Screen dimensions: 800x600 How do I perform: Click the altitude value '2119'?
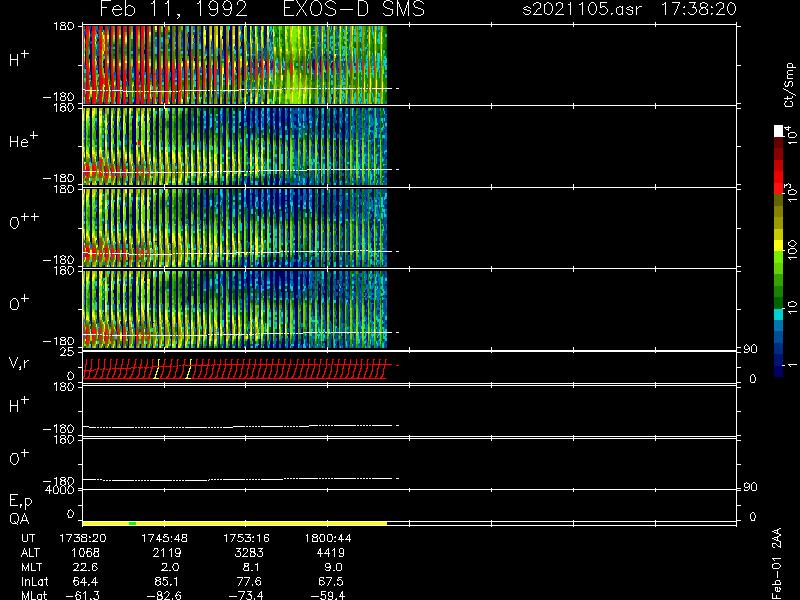[167, 553]
